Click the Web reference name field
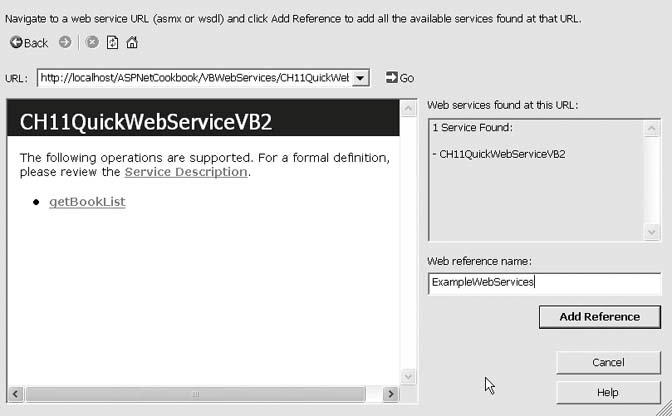Image resolution: width=672 pixels, height=416 pixels. (544, 283)
